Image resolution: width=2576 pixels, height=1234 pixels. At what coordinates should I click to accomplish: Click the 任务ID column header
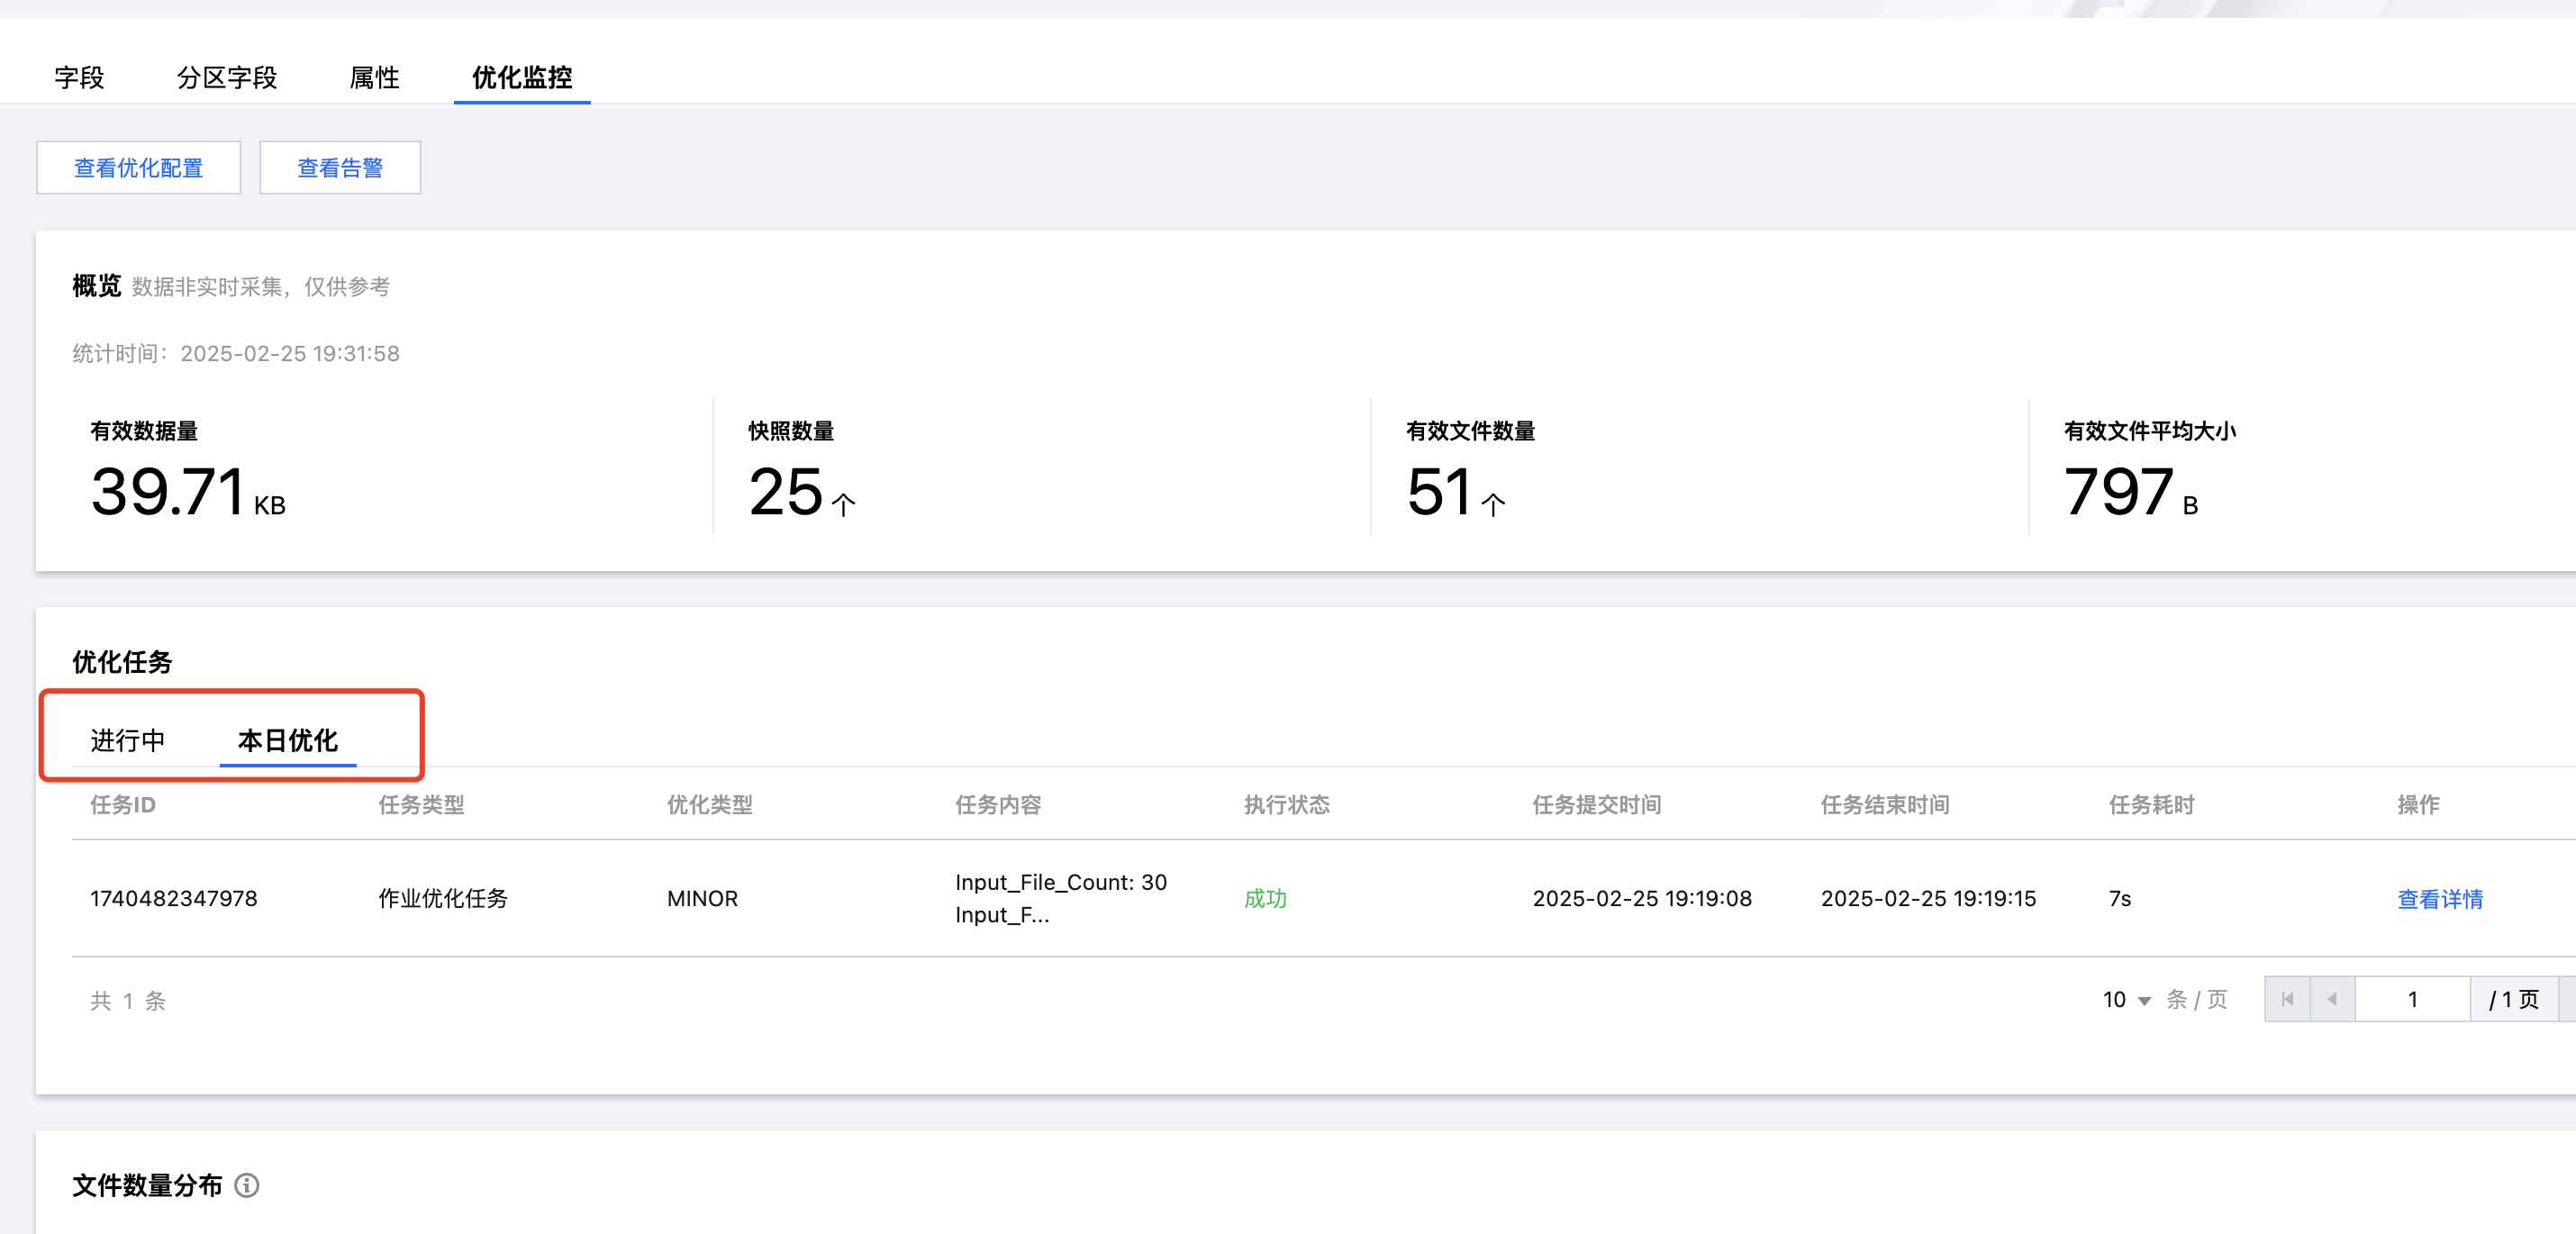coord(123,804)
